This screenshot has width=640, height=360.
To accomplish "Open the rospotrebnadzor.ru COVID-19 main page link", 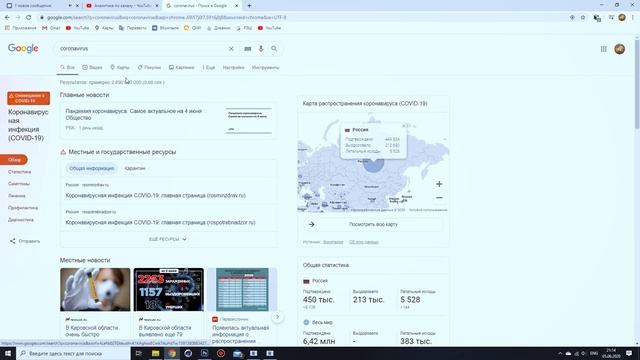I will [x=160, y=222].
